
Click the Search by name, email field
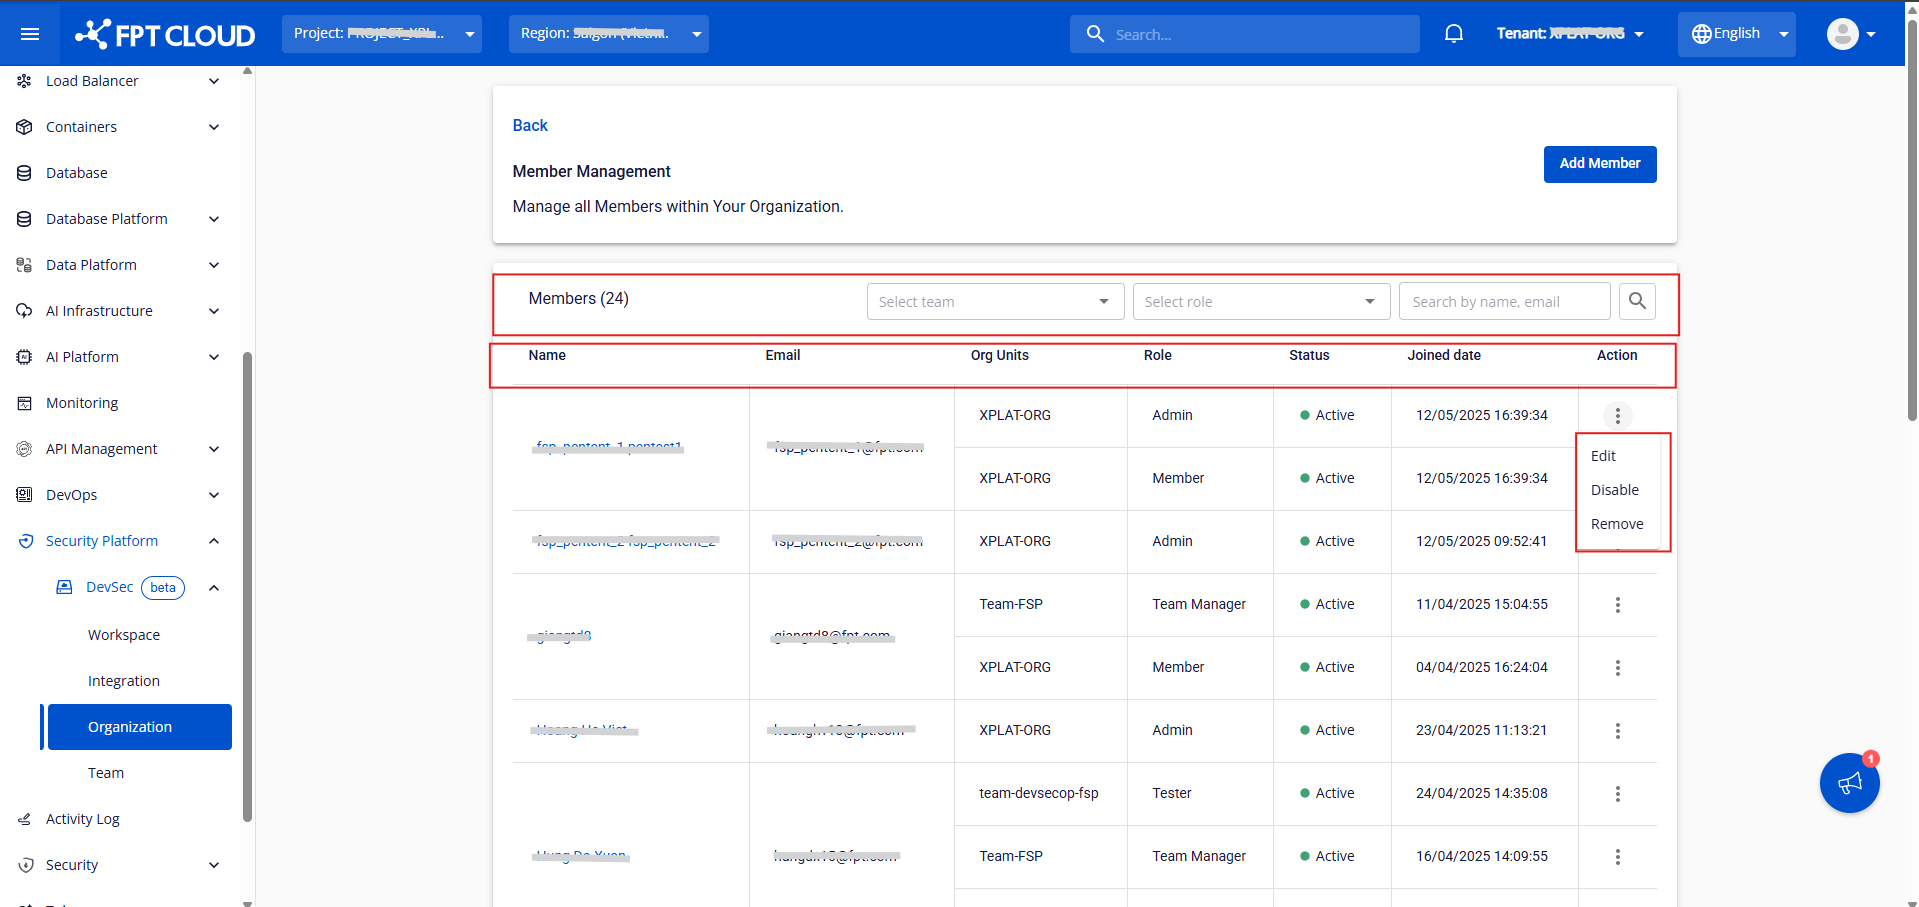[1505, 302]
